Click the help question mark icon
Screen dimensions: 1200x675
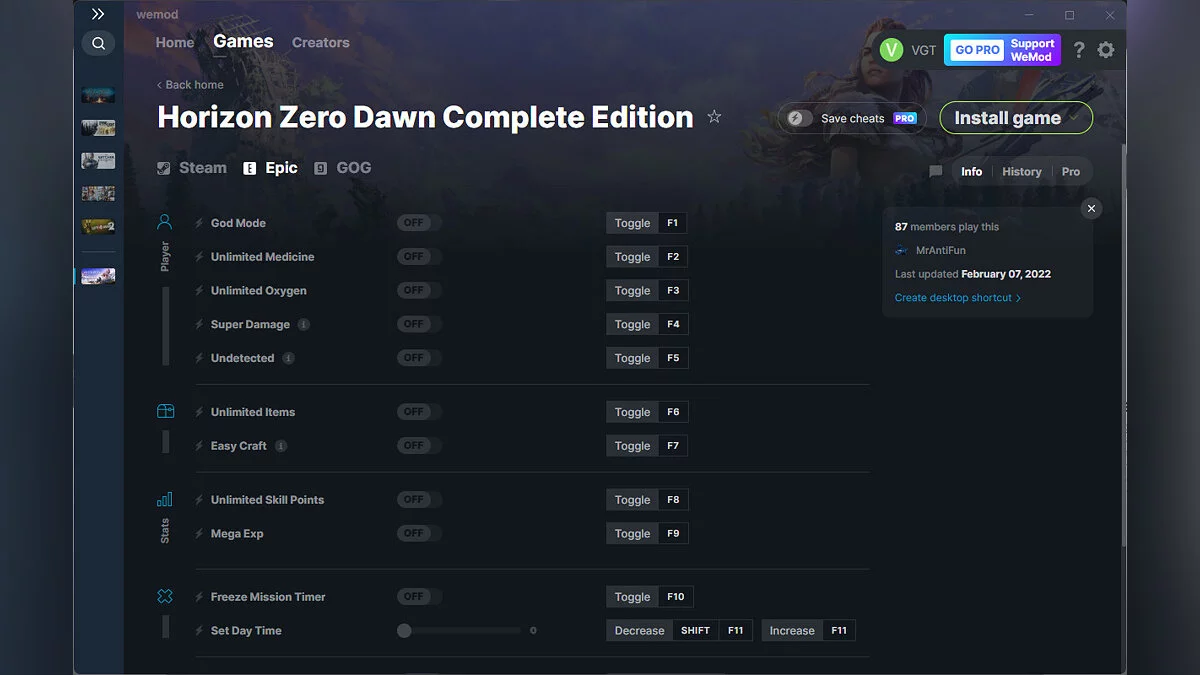point(1079,49)
